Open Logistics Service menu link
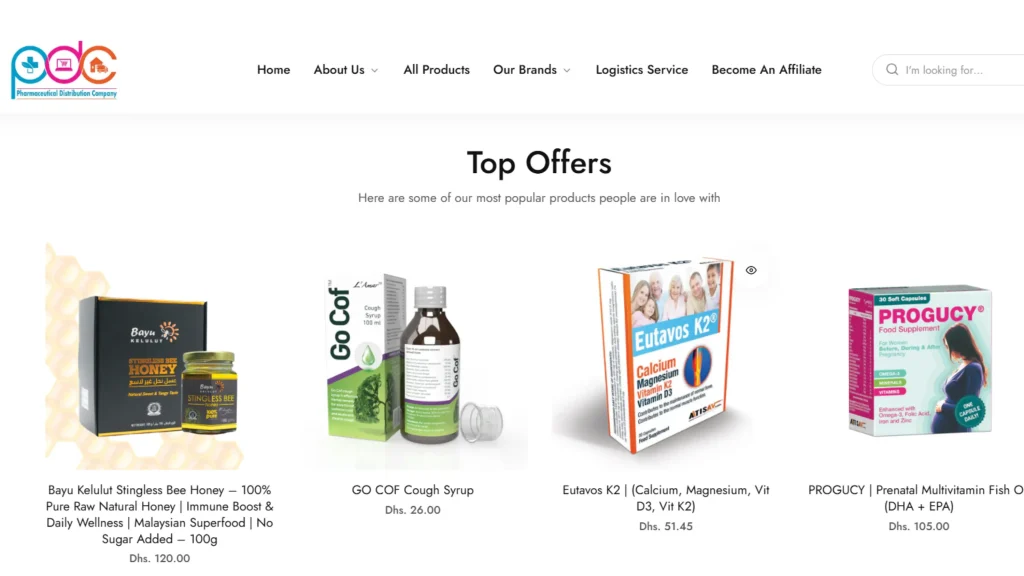1024x576 pixels. coord(641,70)
